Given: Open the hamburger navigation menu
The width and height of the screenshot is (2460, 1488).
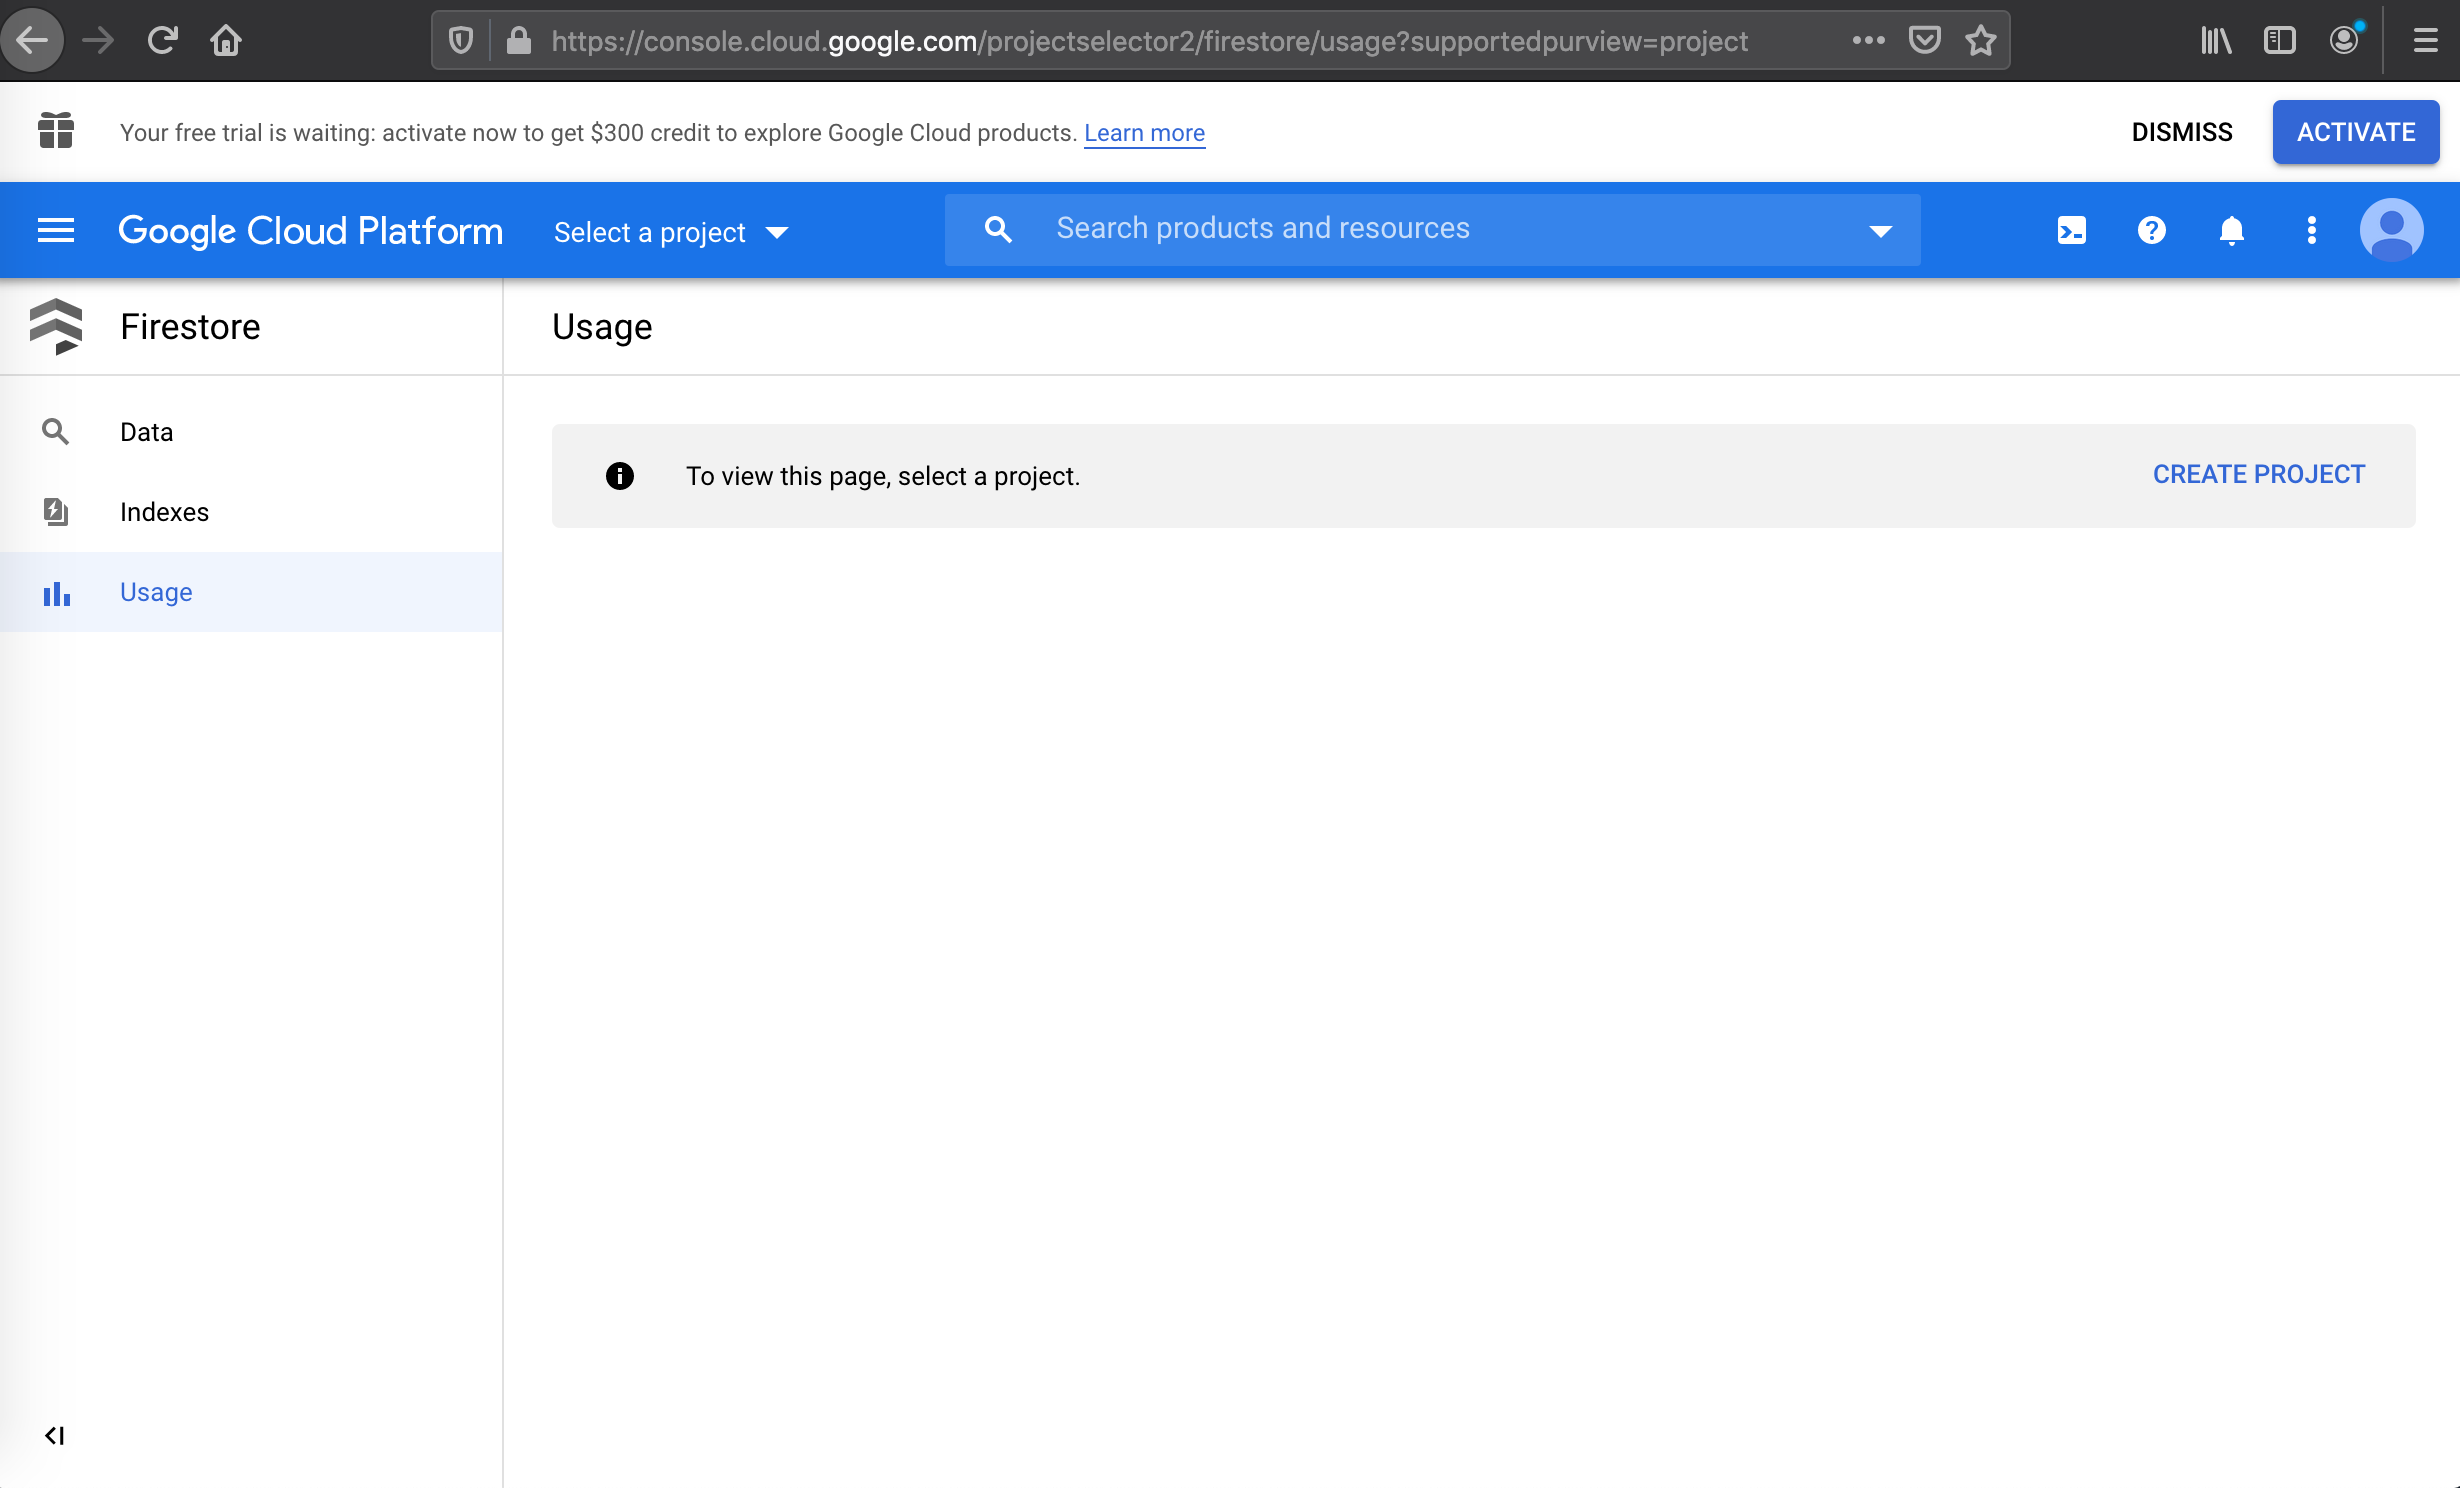Looking at the screenshot, I should tap(56, 229).
